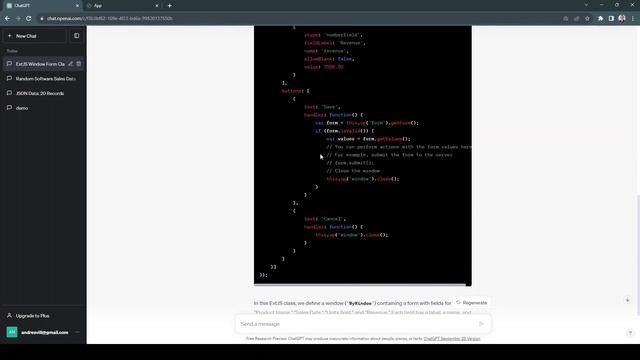
Task: Switch to the App browser tab
Action: coord(122,6)
